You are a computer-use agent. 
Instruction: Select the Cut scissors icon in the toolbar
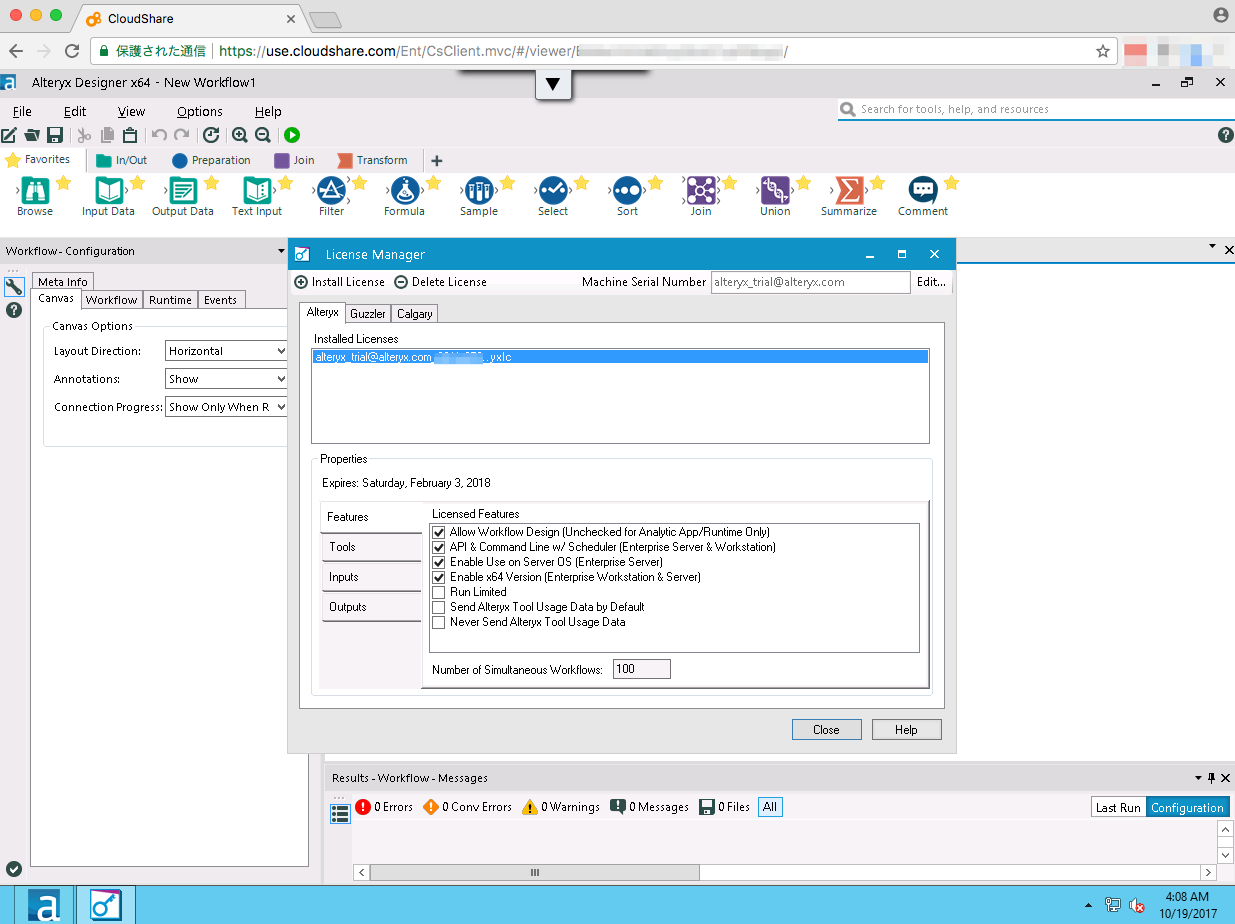click(x=84, y=135)
